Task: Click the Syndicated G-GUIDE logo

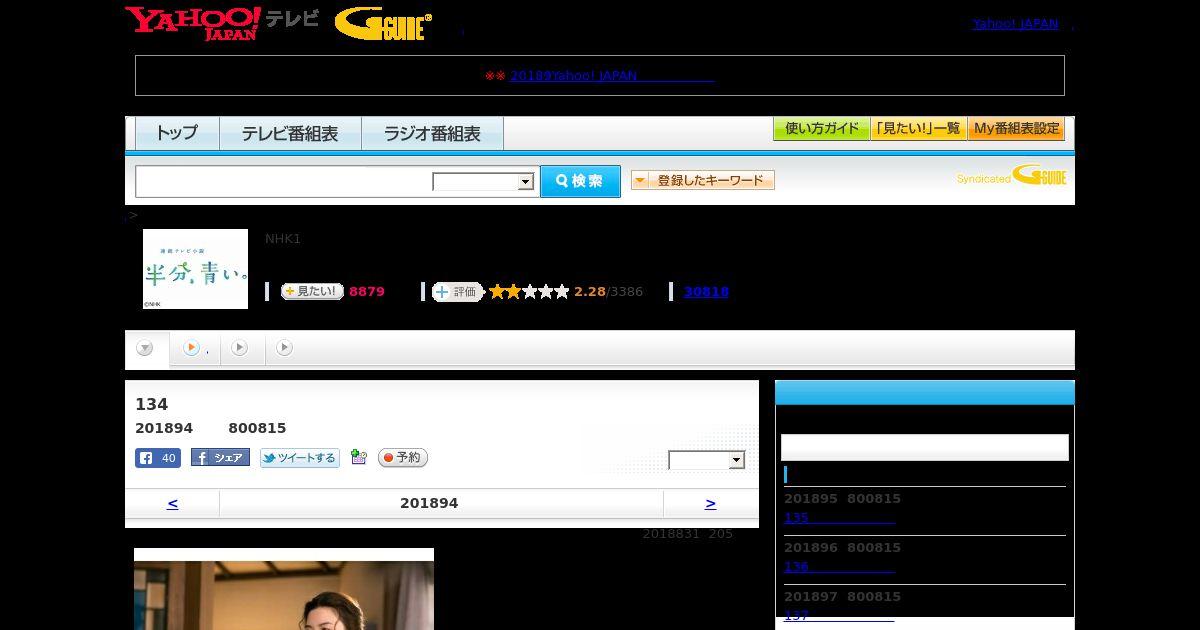Action: click(1011, 177)
